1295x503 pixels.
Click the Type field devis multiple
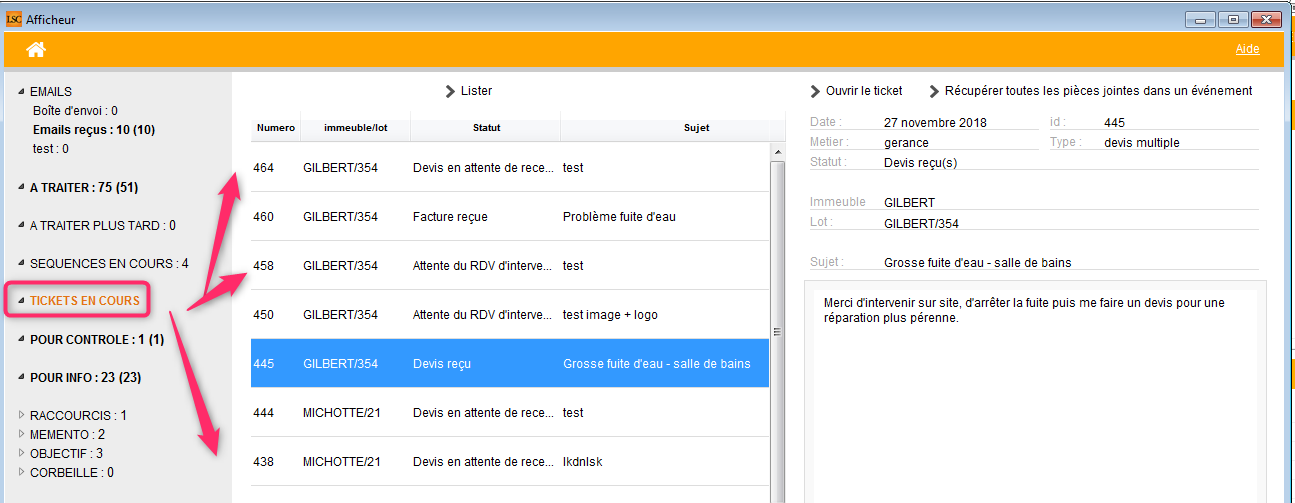(x=1181, y=143)
